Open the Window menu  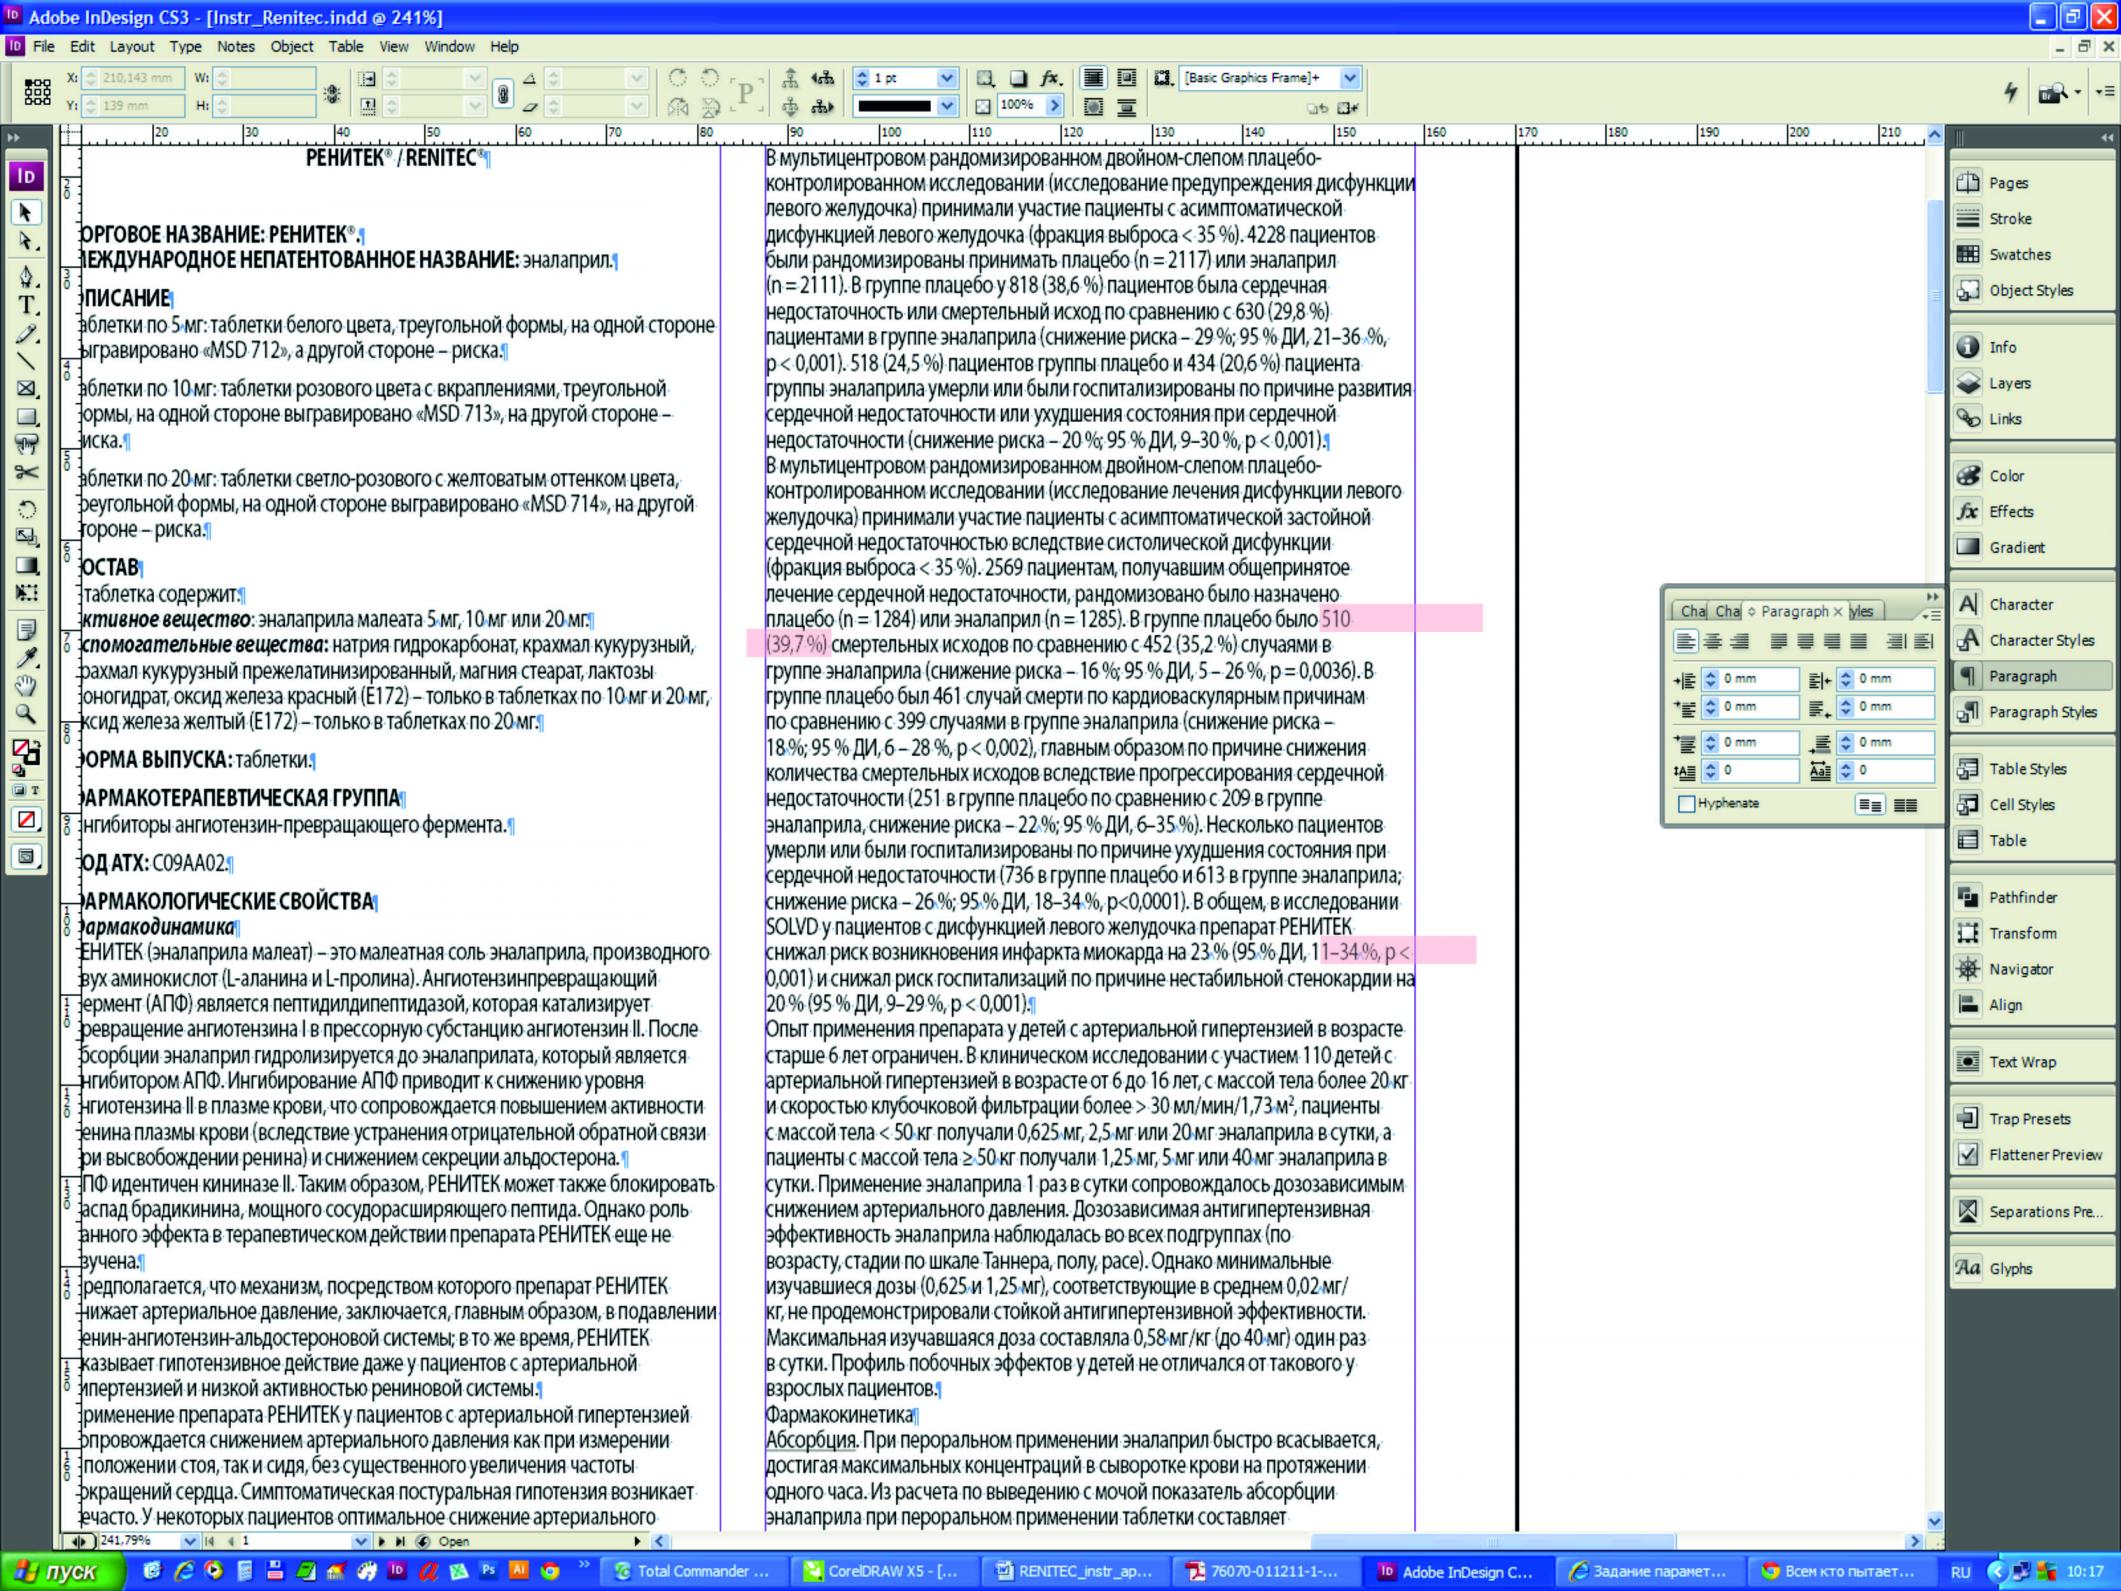point(449,46)
